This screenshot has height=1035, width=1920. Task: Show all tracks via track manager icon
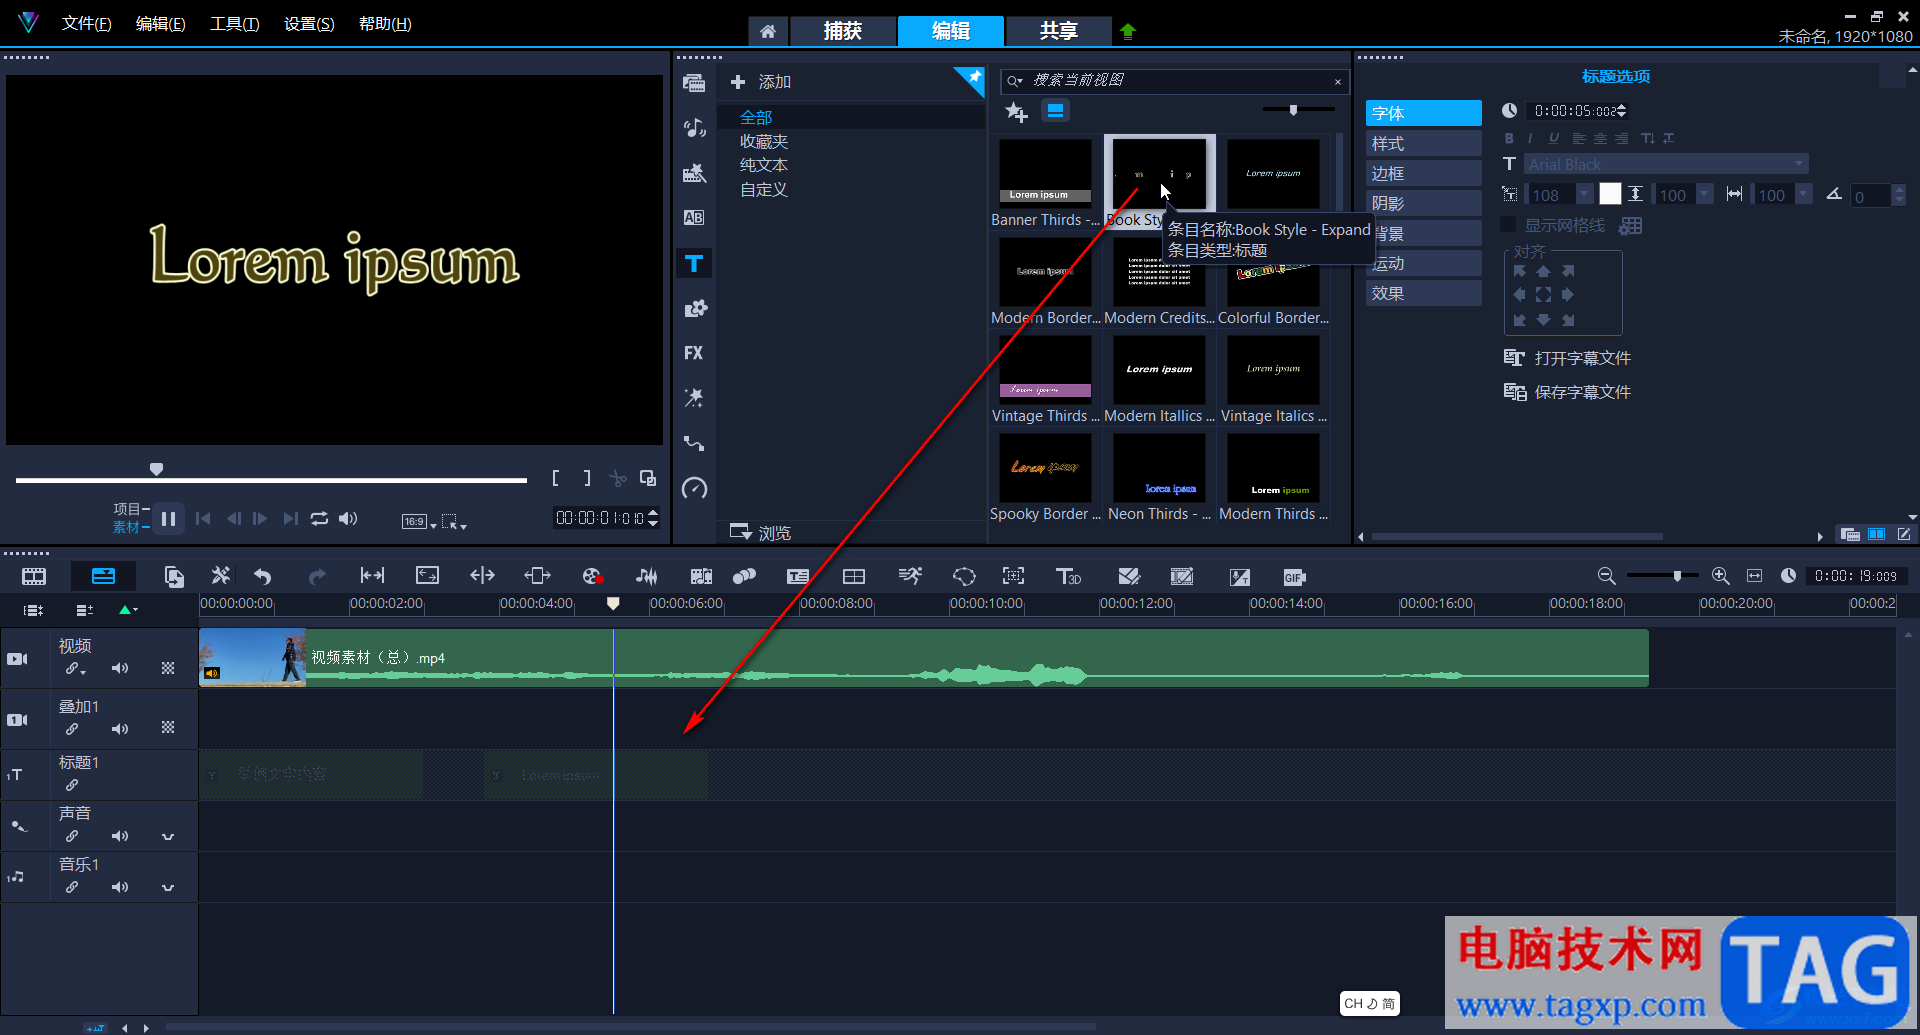(33, 610)
